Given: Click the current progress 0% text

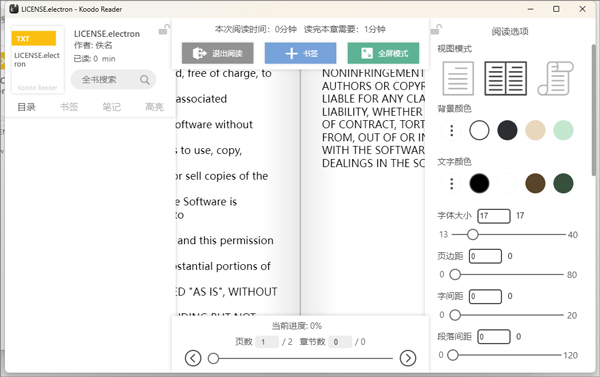Looking at the screenshot, I should coord(297,326).
